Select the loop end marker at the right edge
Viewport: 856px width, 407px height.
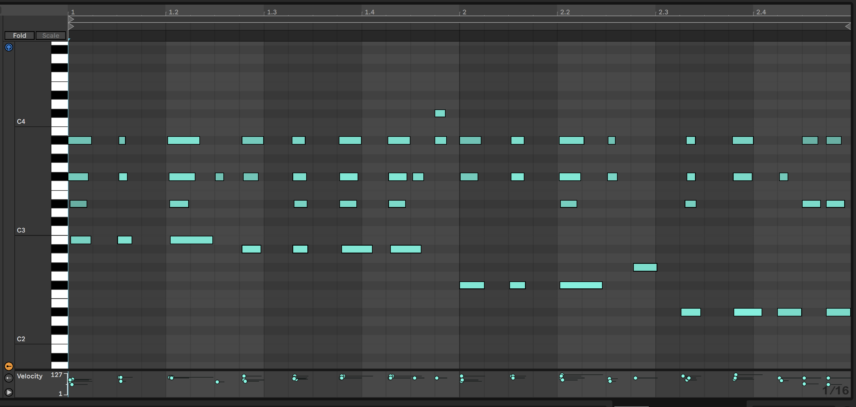point(848,26)
